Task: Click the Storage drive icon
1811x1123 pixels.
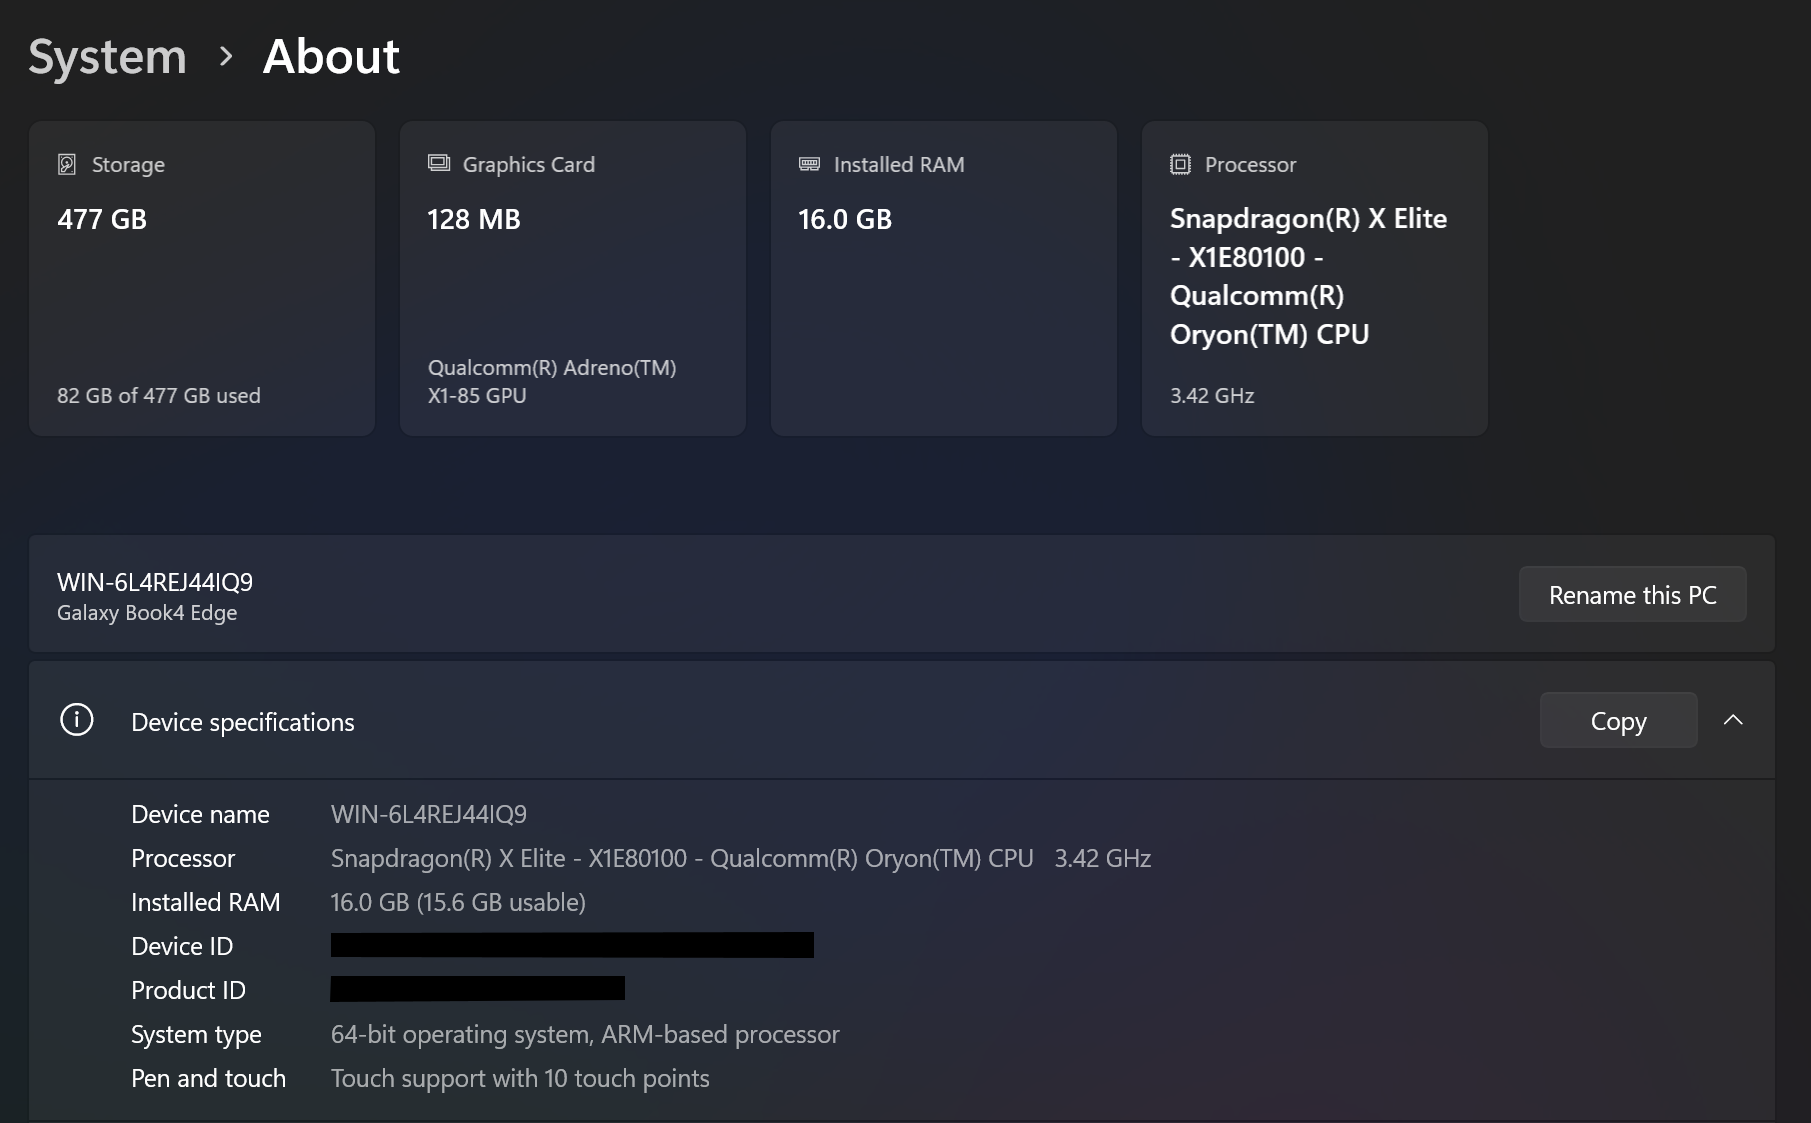Action: (x=67, y=164)
